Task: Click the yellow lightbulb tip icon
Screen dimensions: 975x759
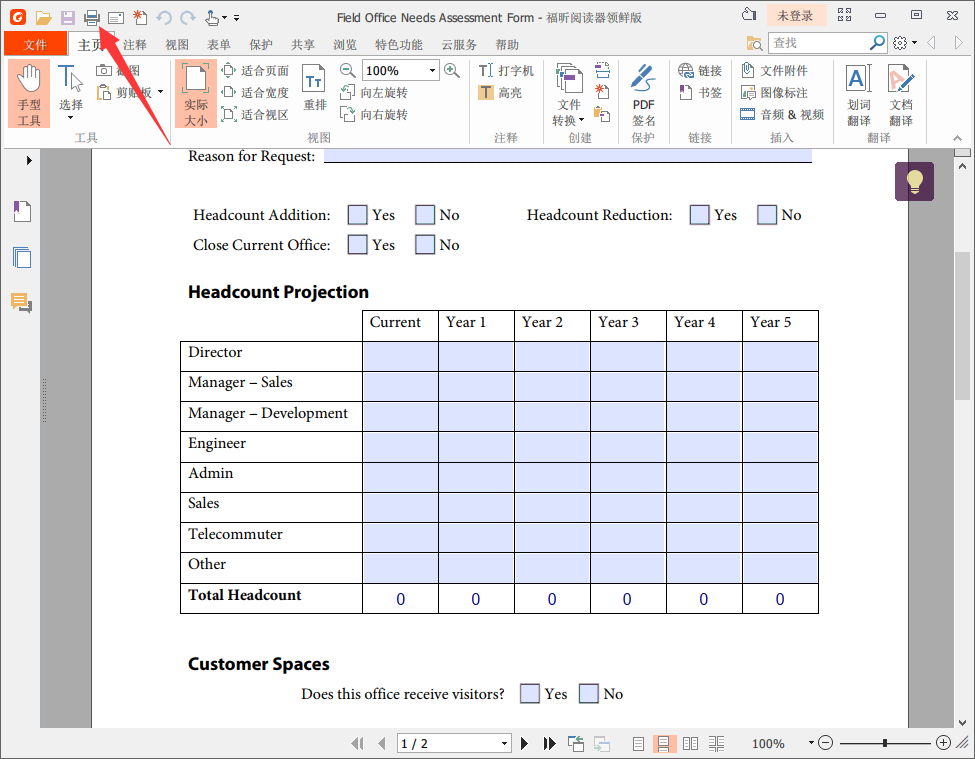Action: pyautogui.click(x=914, y=182)
